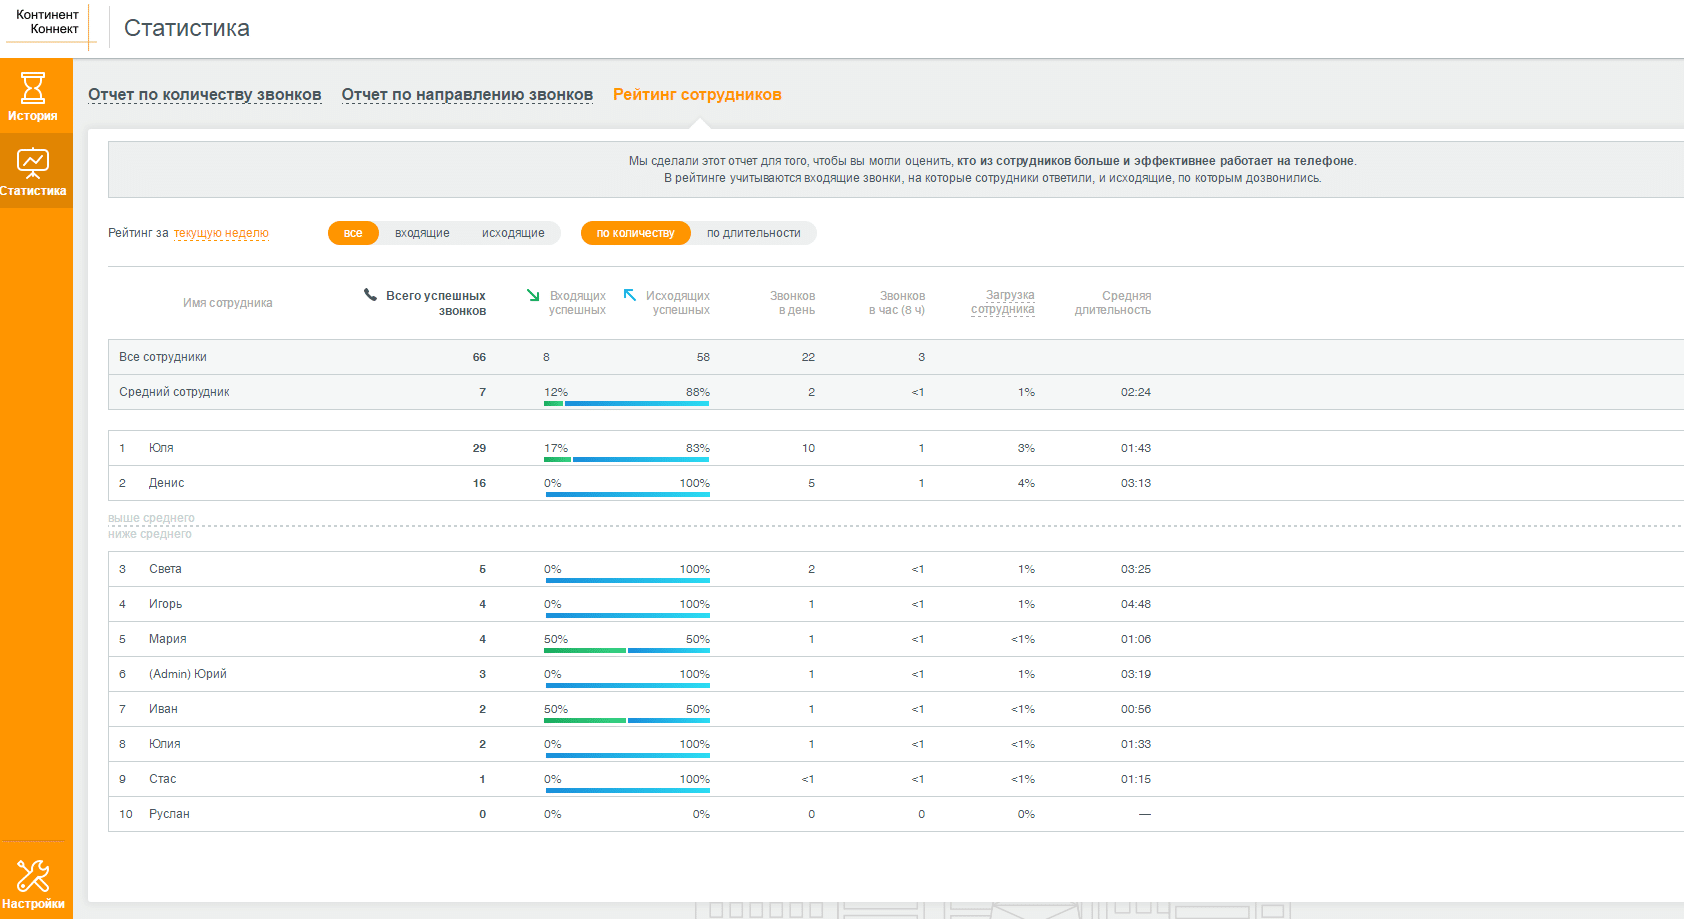Filter rating by исходящие calls
Image resolution: width=1684 pixels, height=919 pixels.
[x=513, y=233]
